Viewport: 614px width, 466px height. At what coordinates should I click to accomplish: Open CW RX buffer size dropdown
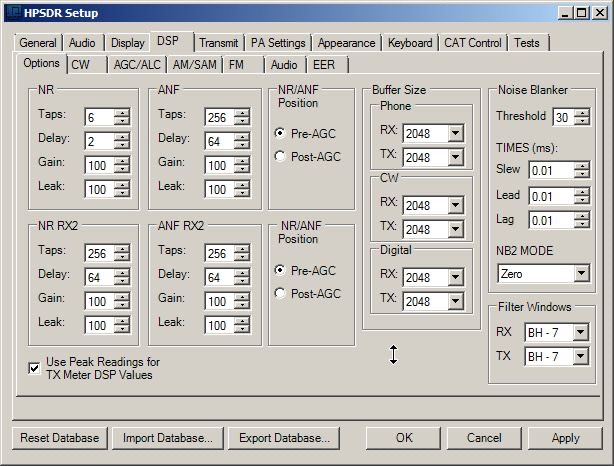tap(456, 206)
